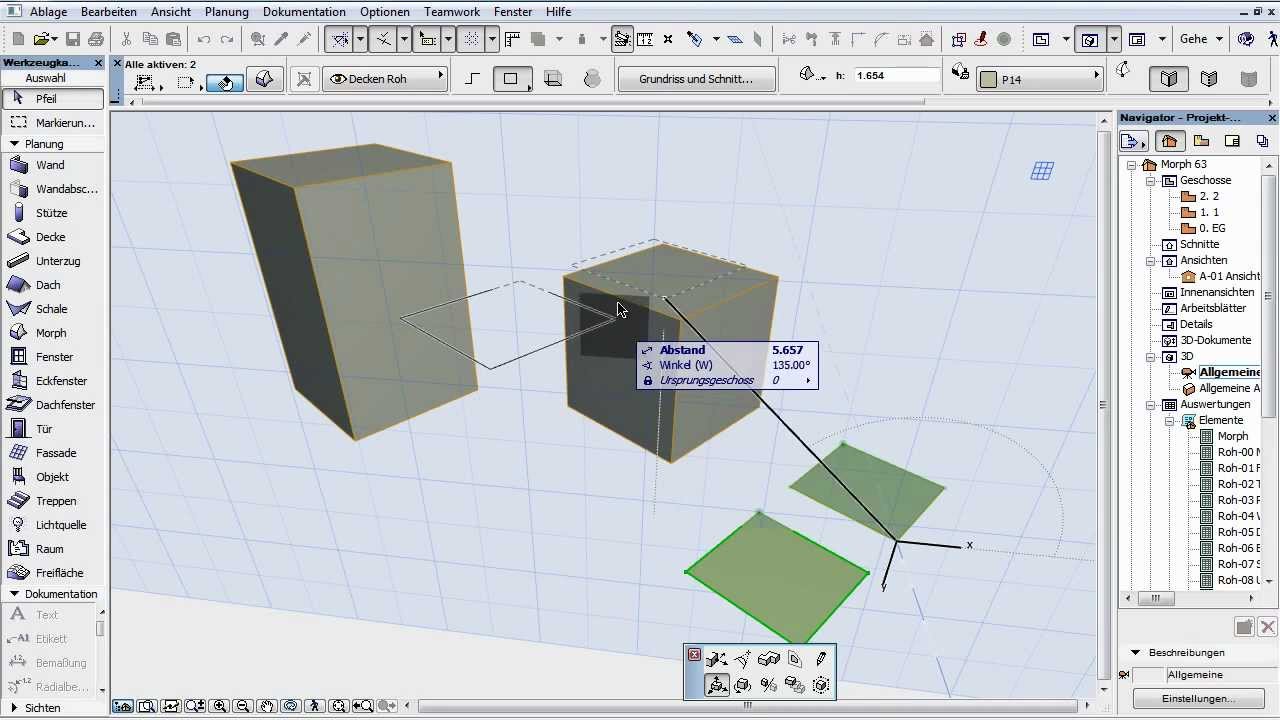Select the pipette pick-up parameters icon
The height and width of the screenshot is (720, 1280).
[281, 39]
